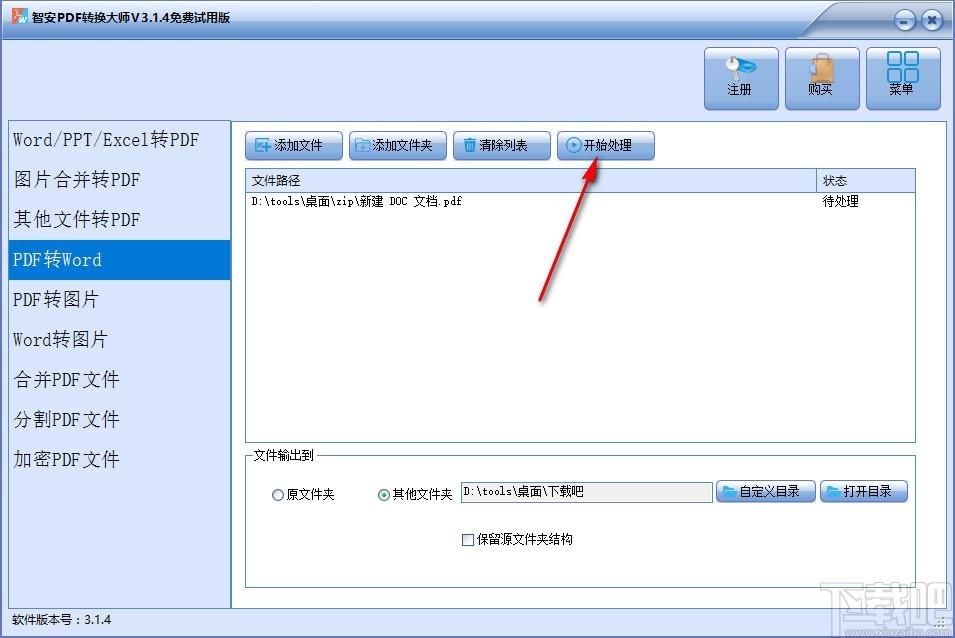Click 添加文件夹 to add a folder

(x=398, y=145)
